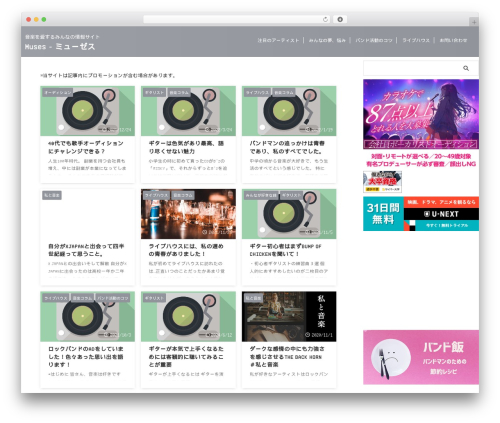500x423 pixels.
Task: Click the ギタリスト tag on the ギターは色気 card
Action: [154, 92]
